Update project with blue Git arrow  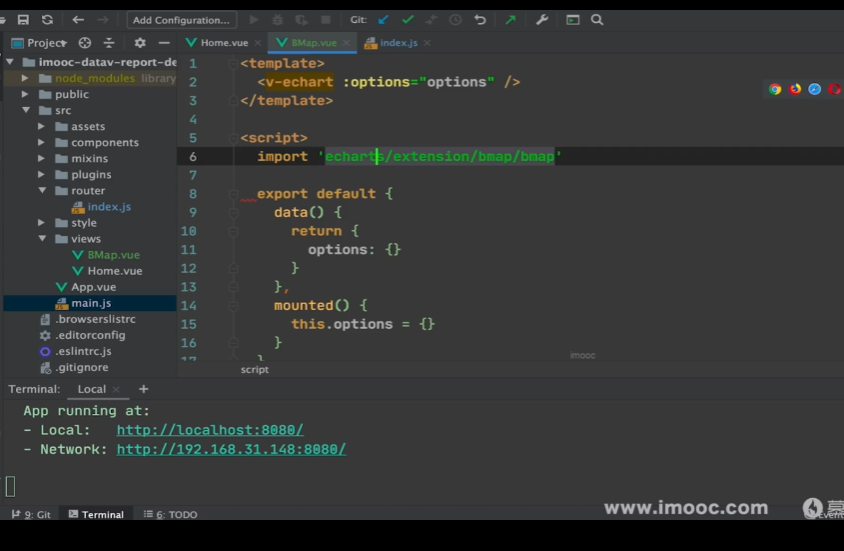(383, 20)
